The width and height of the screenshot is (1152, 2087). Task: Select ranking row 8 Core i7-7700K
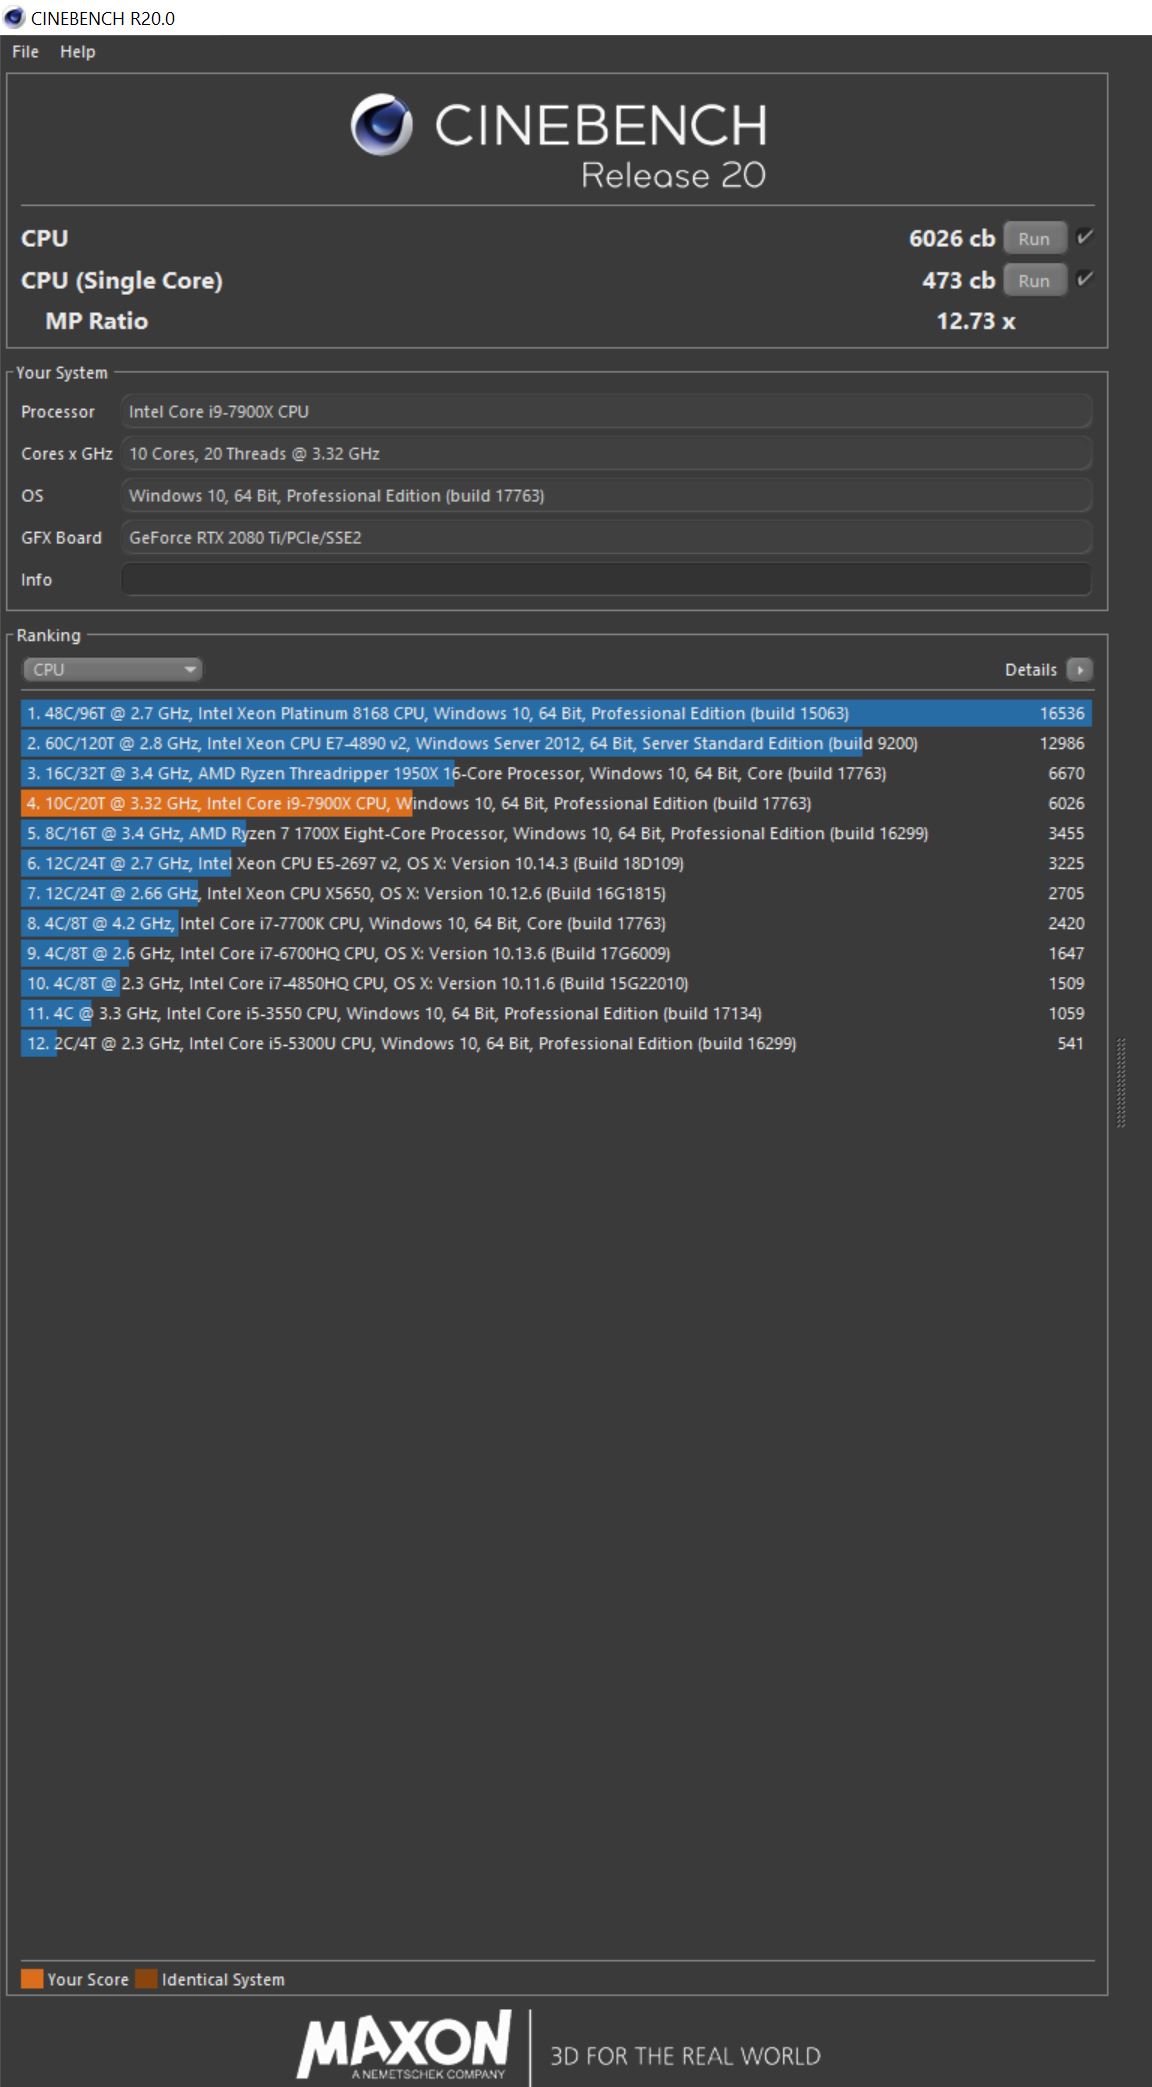[556, 924]
